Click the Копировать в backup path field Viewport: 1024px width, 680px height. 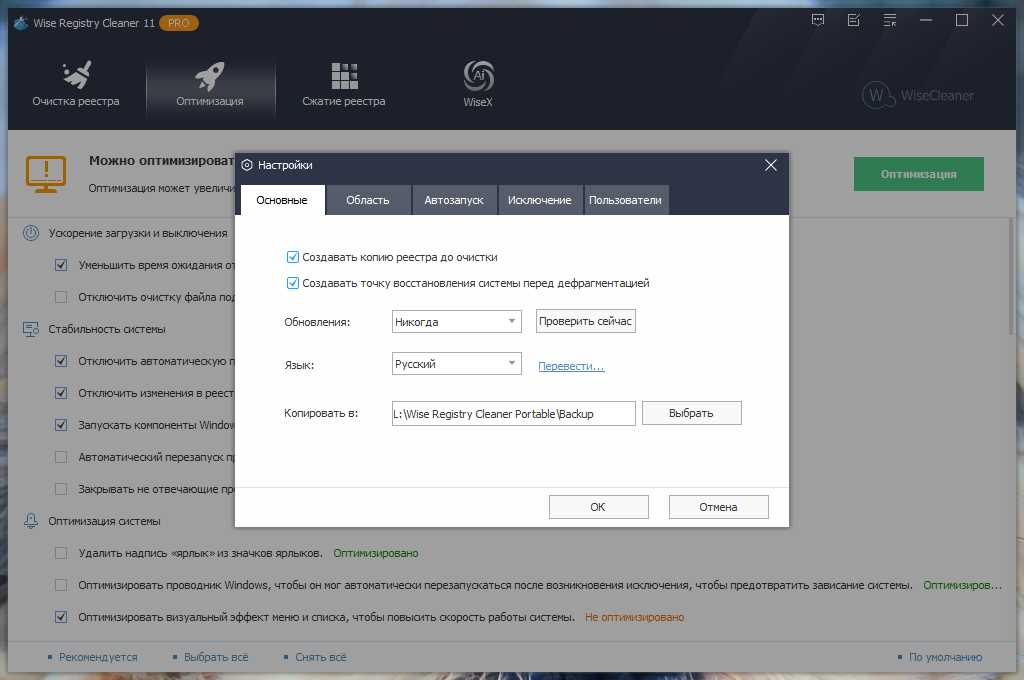point(513,413)
